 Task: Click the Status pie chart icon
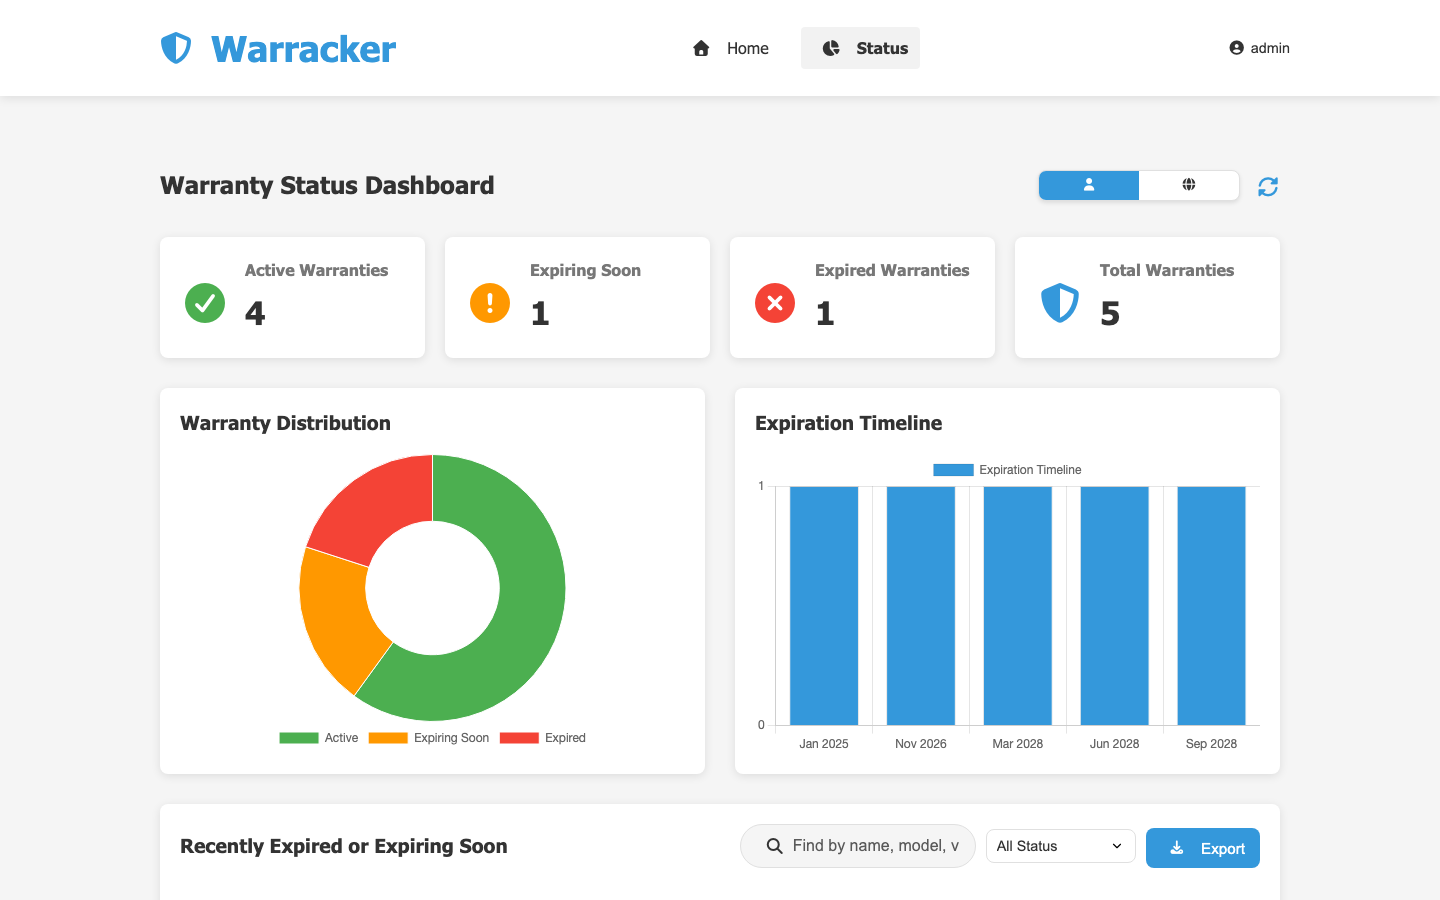pyautogui.click(x=831, y=48)
